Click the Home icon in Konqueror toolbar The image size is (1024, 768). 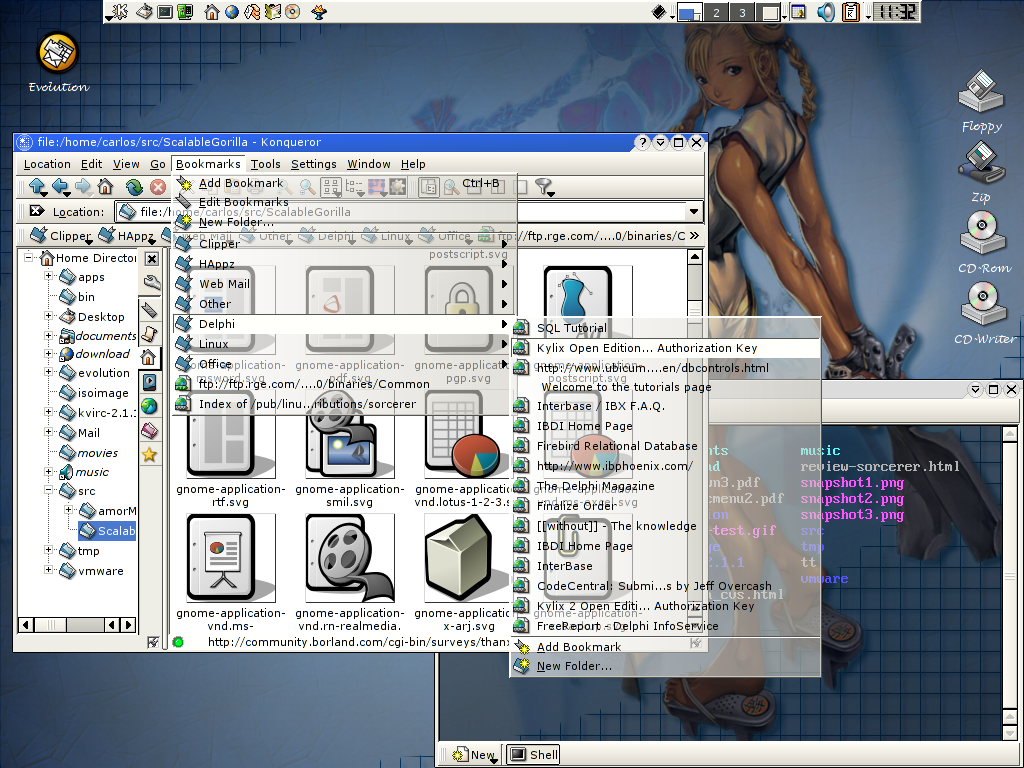click(x=105, y=187)
